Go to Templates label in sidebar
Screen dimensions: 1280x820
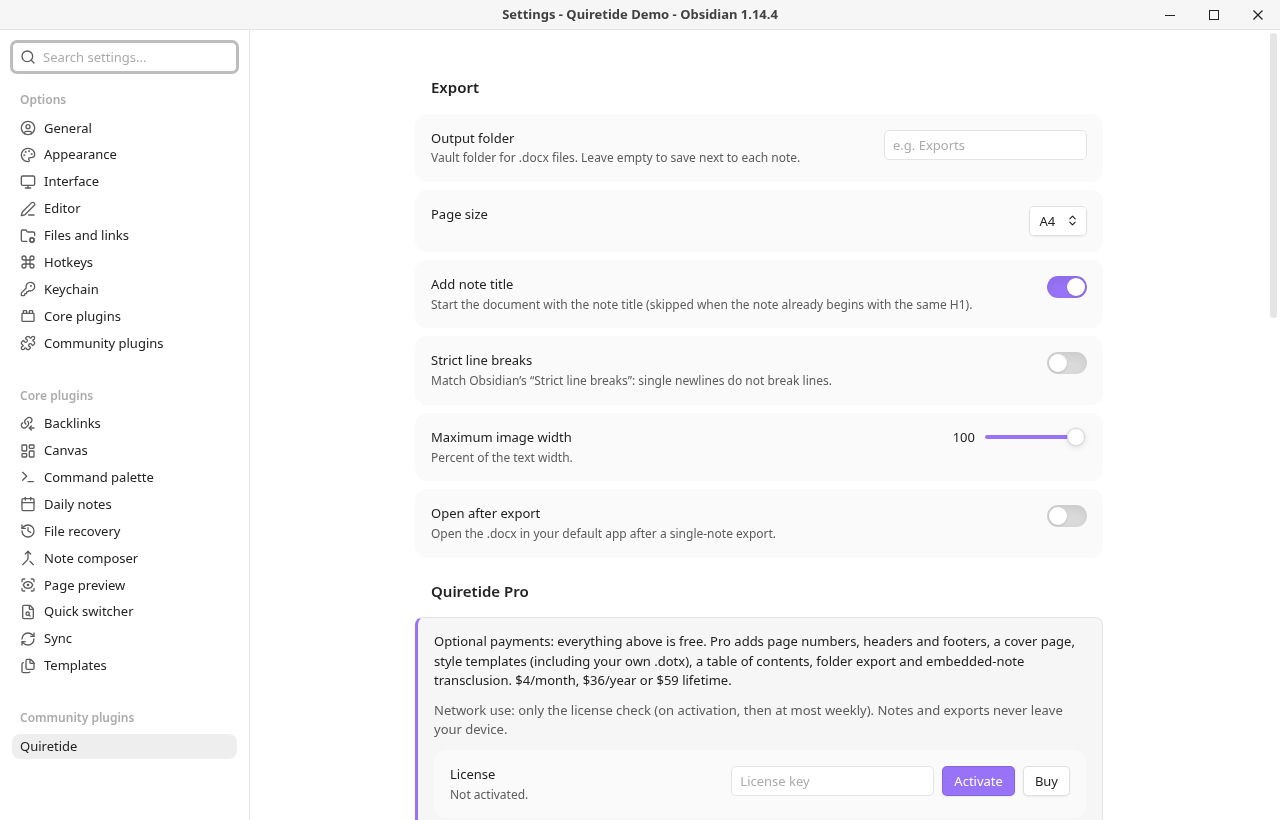coord(75,666)
